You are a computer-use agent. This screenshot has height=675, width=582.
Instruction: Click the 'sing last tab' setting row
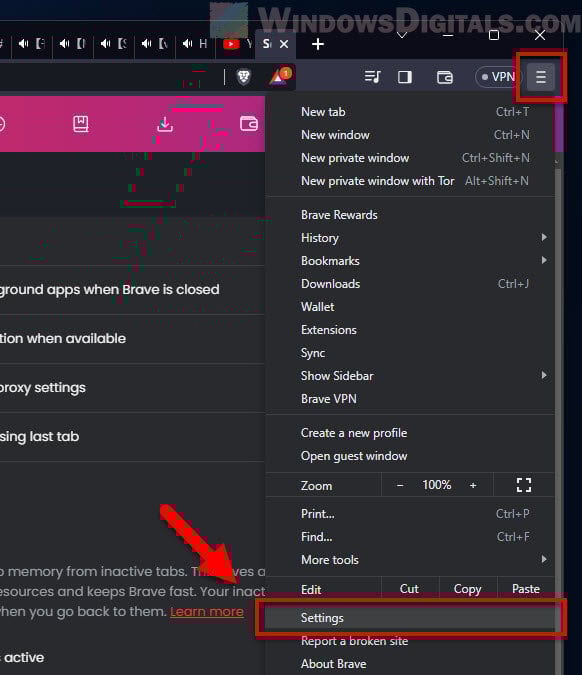pyautogui.click(x=132, y=437)
